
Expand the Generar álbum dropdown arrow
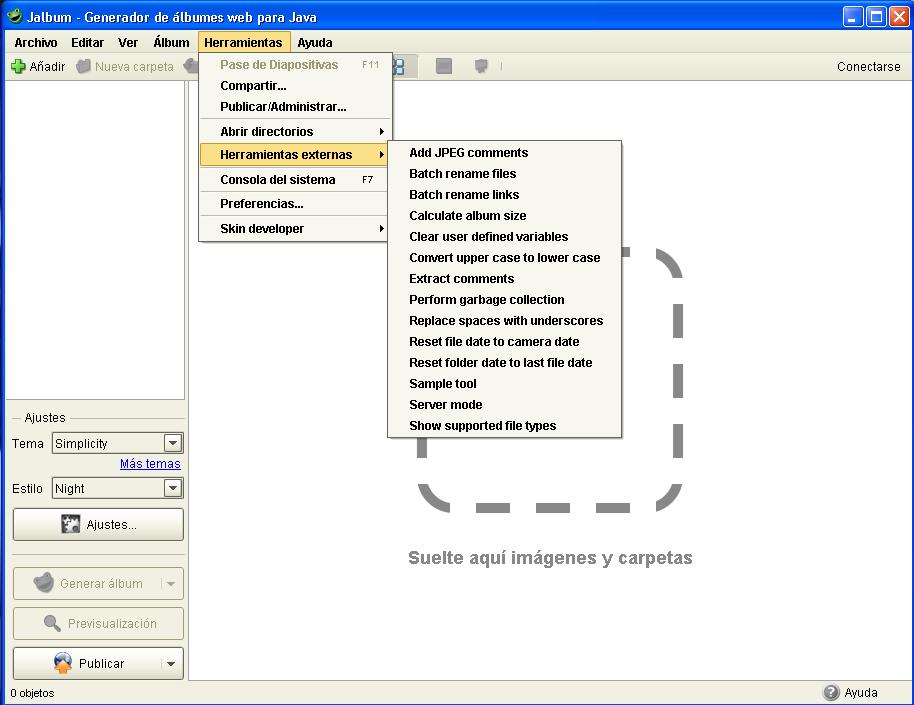click(171, 583)
